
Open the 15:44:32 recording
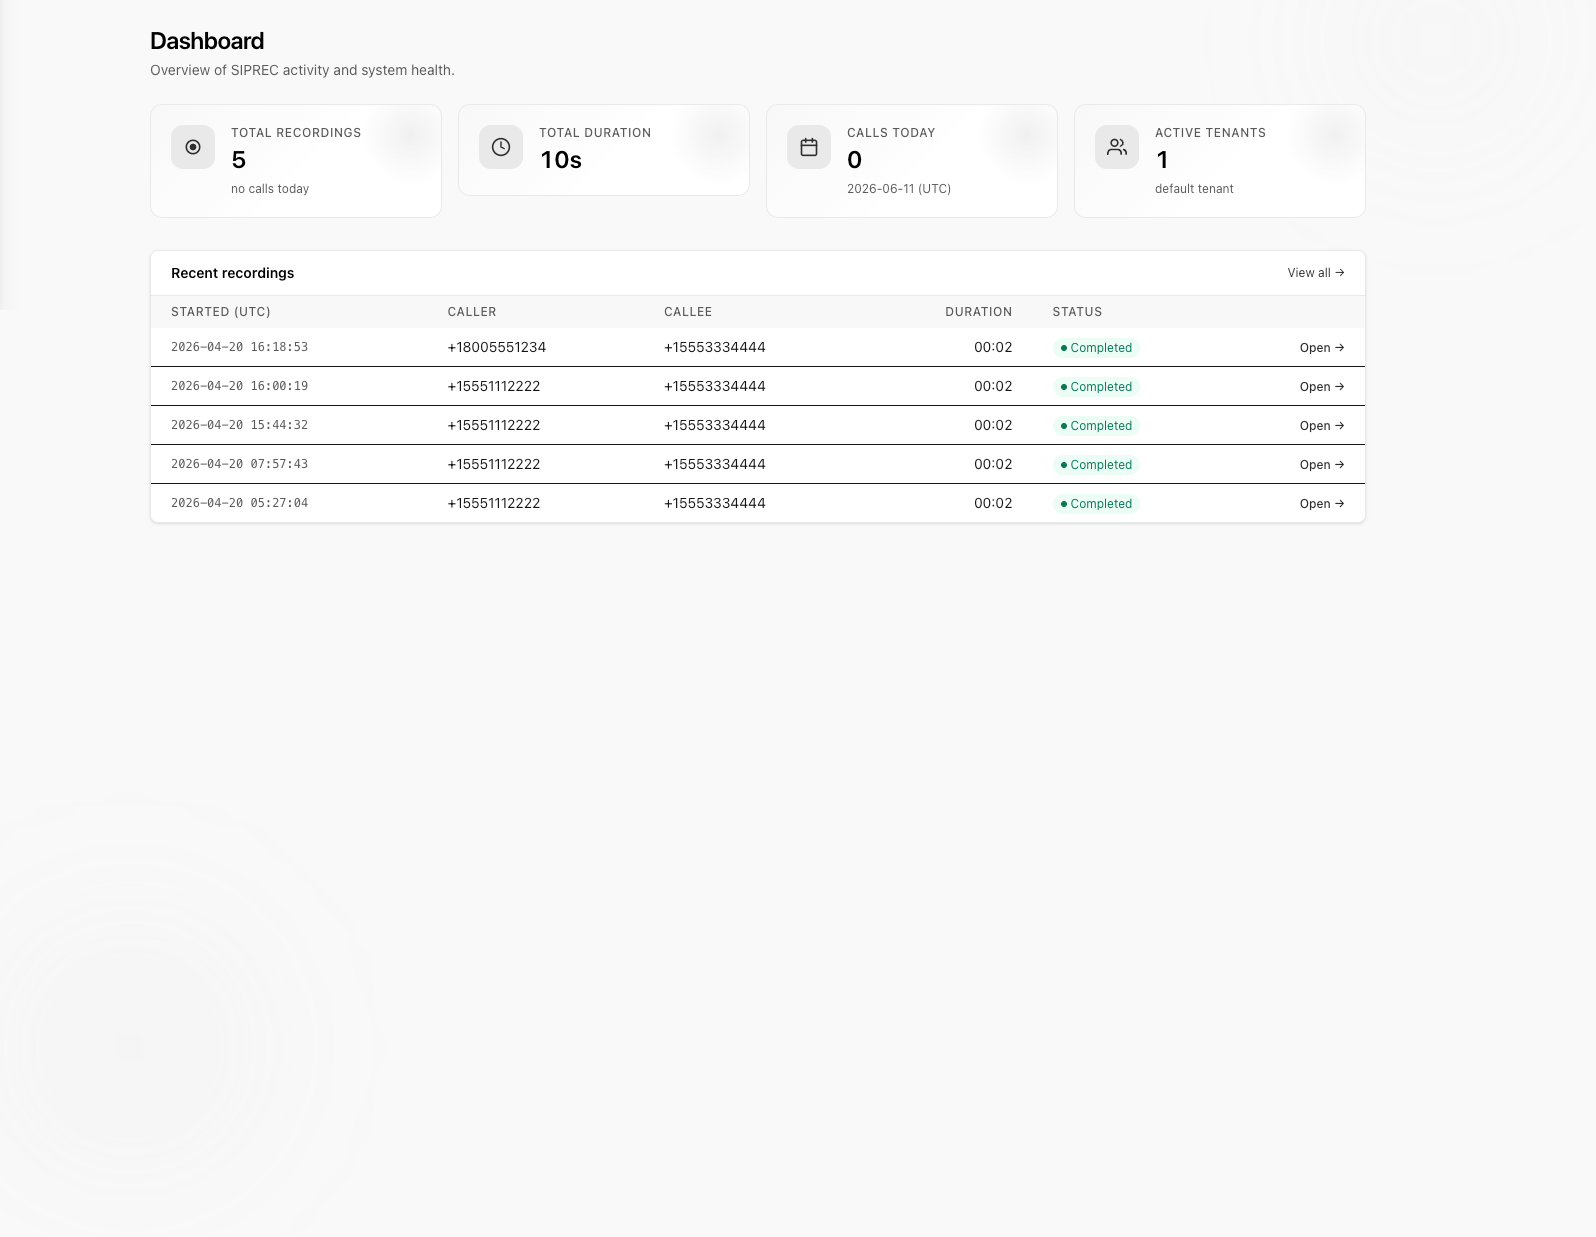(x=1322, y=426)
